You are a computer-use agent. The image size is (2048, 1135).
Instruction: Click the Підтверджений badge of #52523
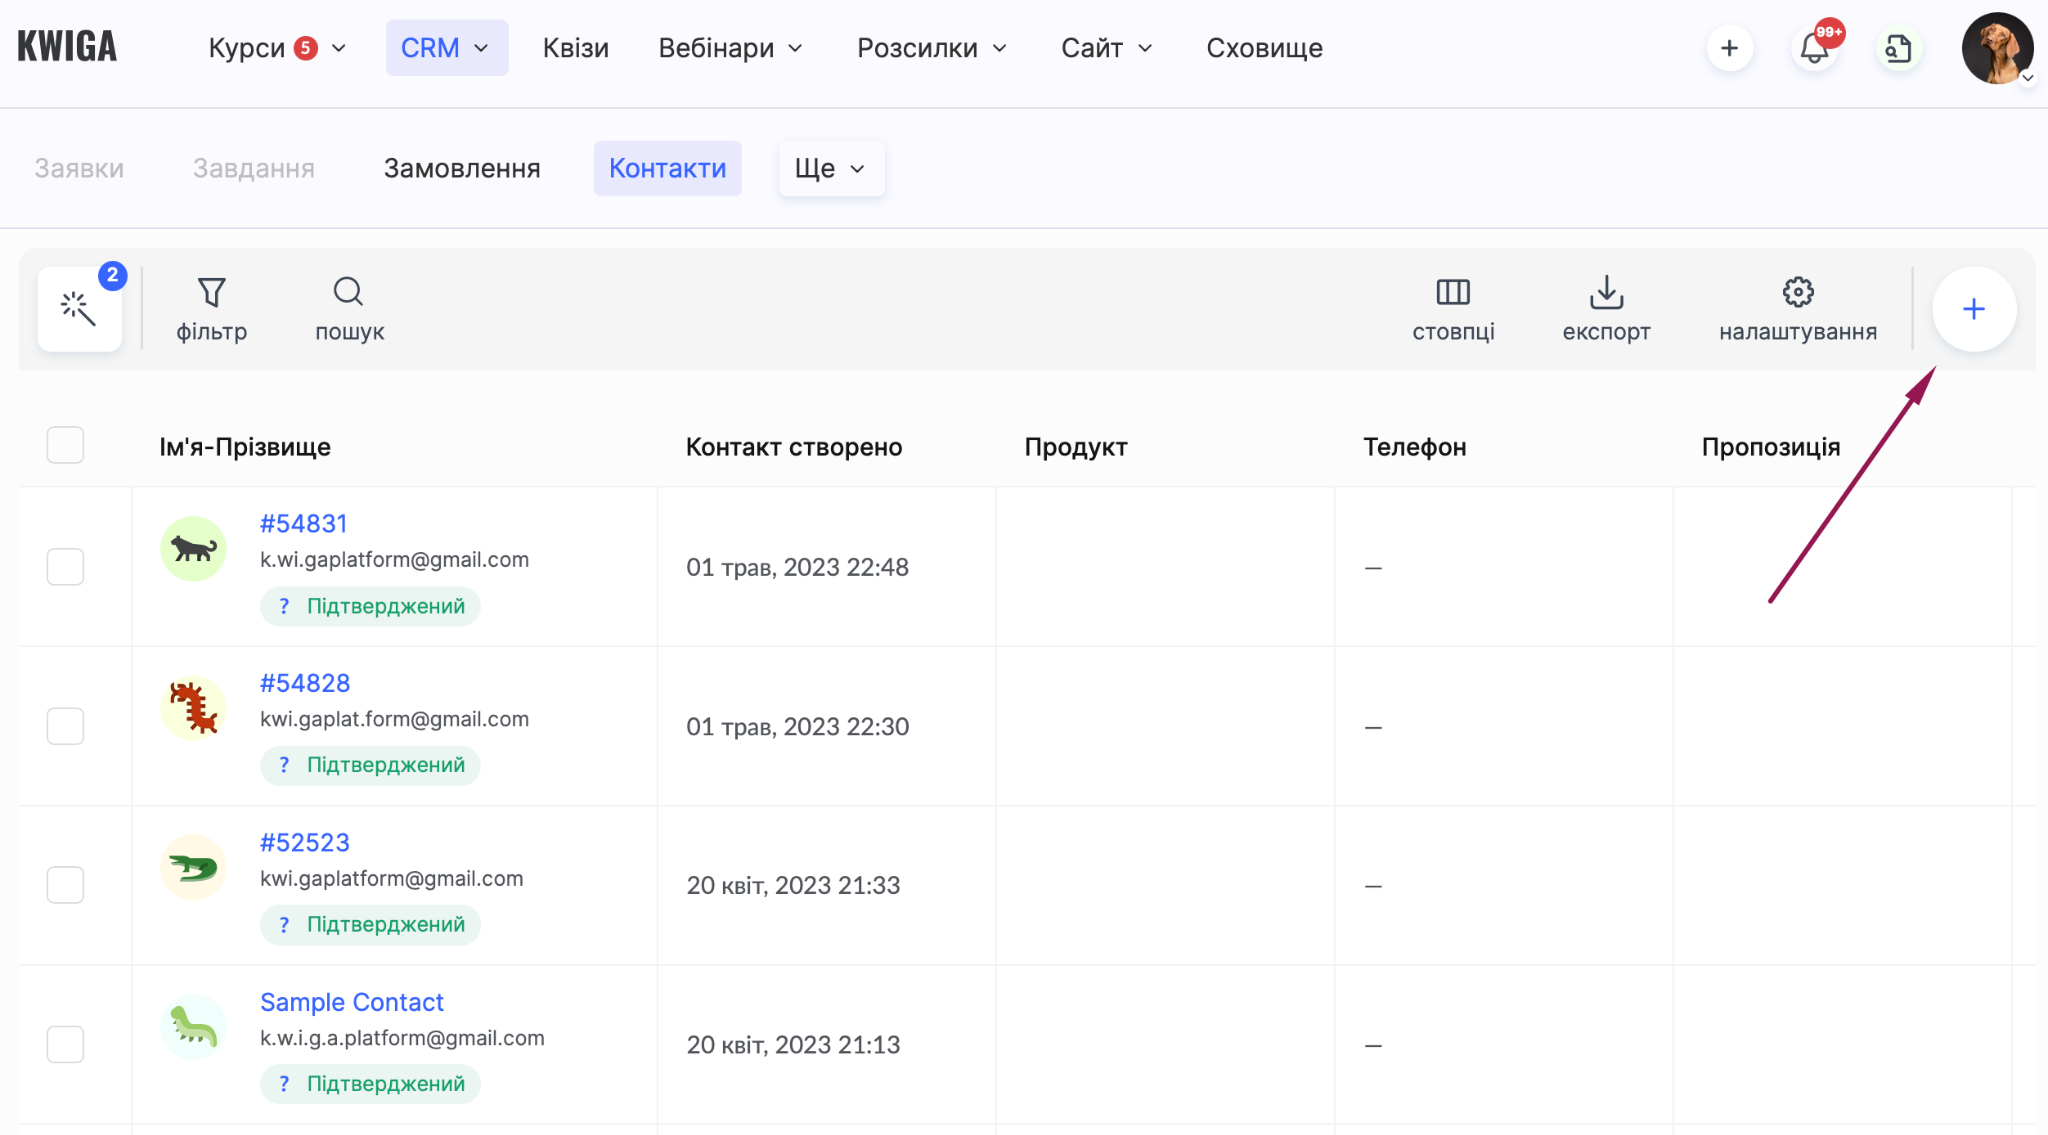[x=370, y=925]
